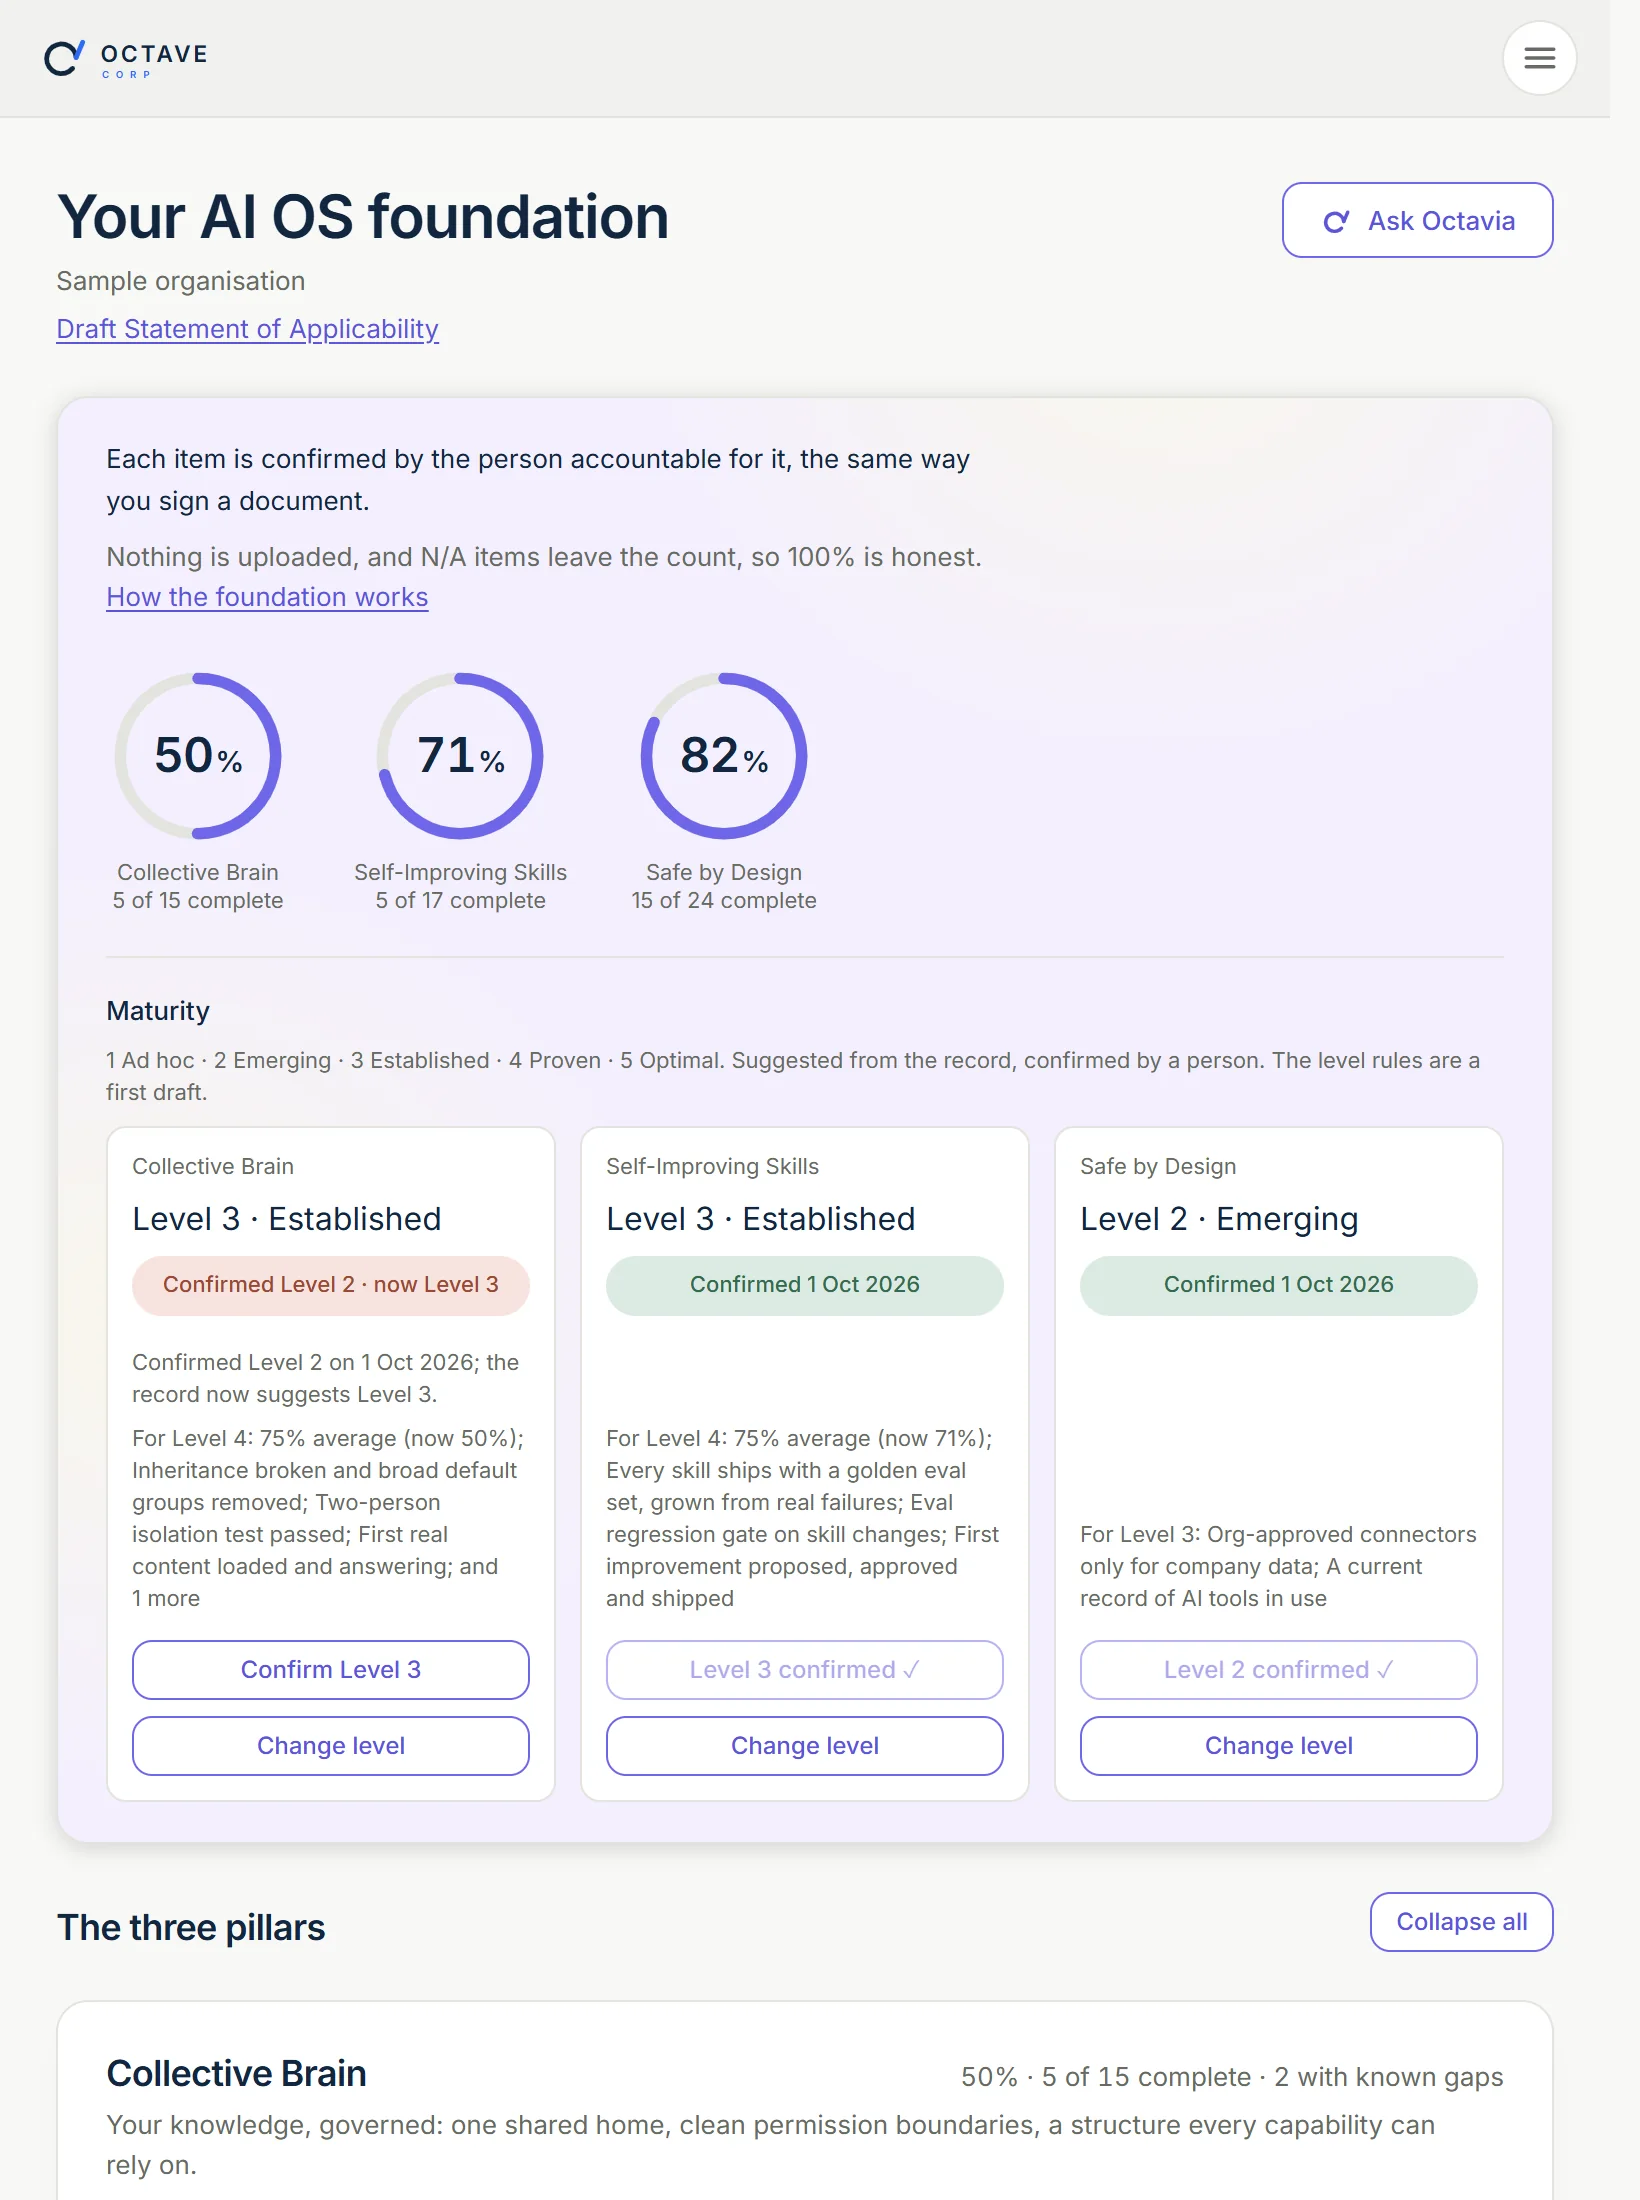
Task: Click Level 3 confirmed checkmark button
Action: [x=805, y=1670]
